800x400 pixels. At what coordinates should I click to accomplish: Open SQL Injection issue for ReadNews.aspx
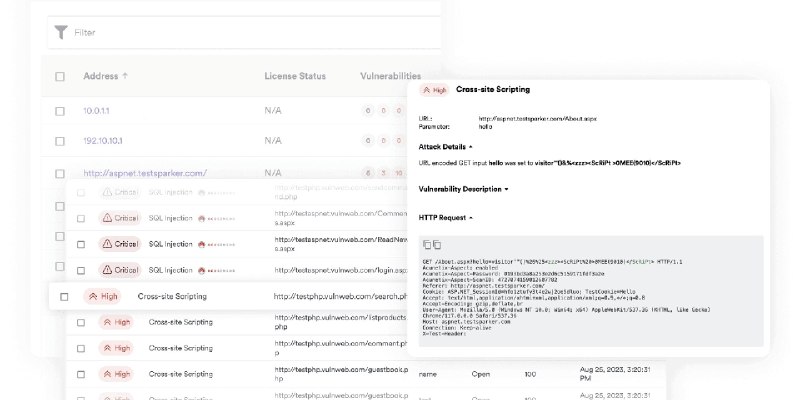(170, 244)
